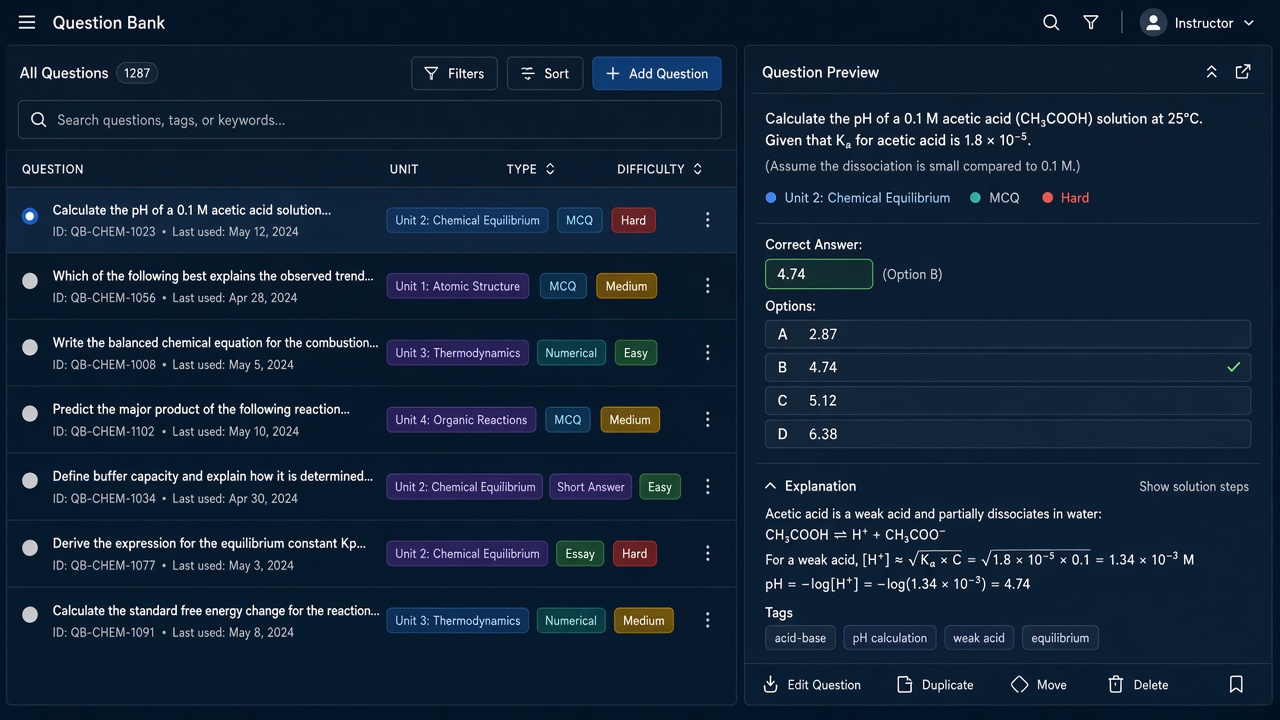Open the Filters button
The height and width of the screenshot is (720, 1280).
point(454,73)
